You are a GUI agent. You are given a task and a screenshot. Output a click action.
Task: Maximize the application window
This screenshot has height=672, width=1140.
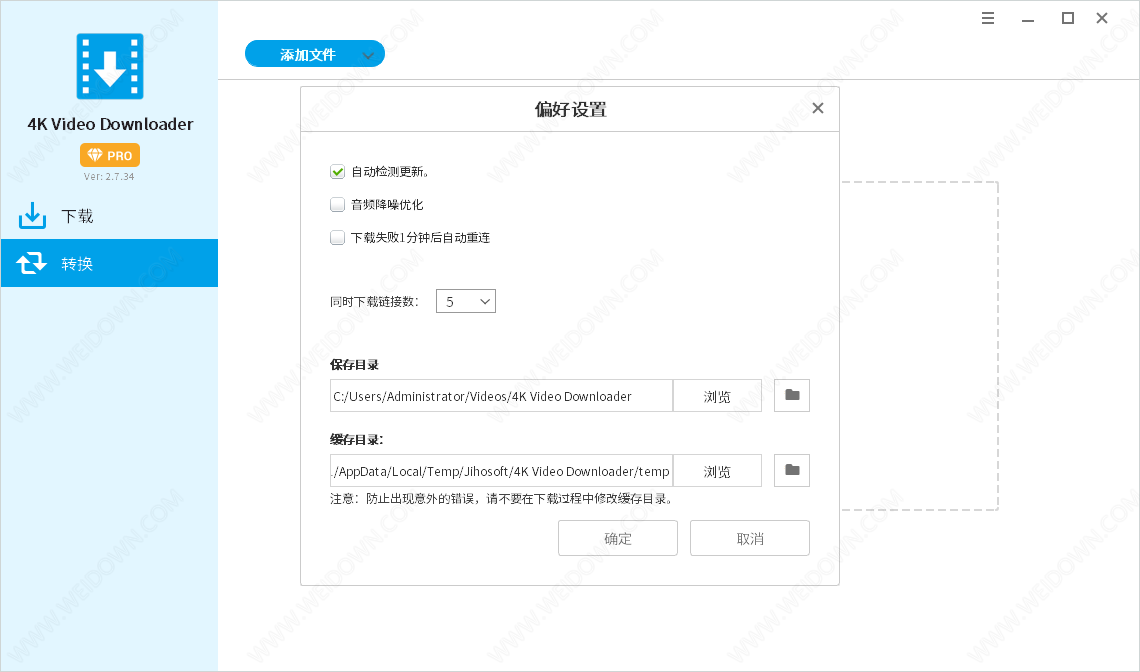click(x=1067, y=18)
